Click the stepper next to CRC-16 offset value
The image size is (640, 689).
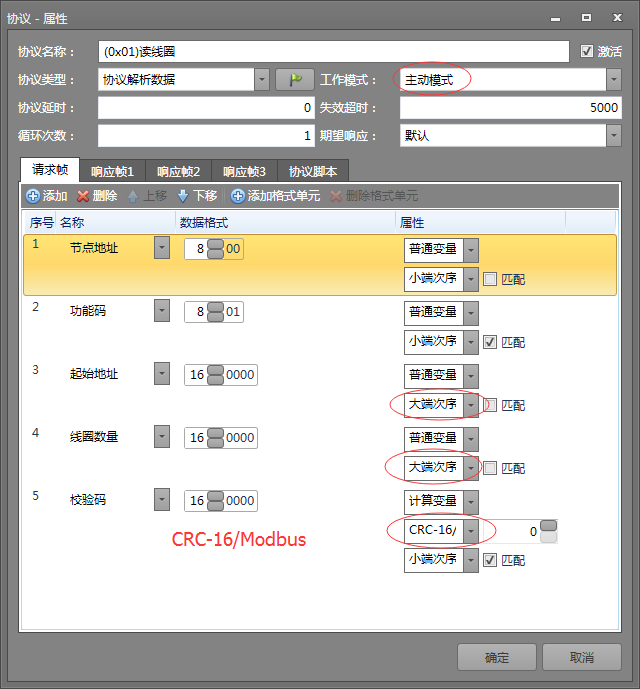tap(548, 531)
